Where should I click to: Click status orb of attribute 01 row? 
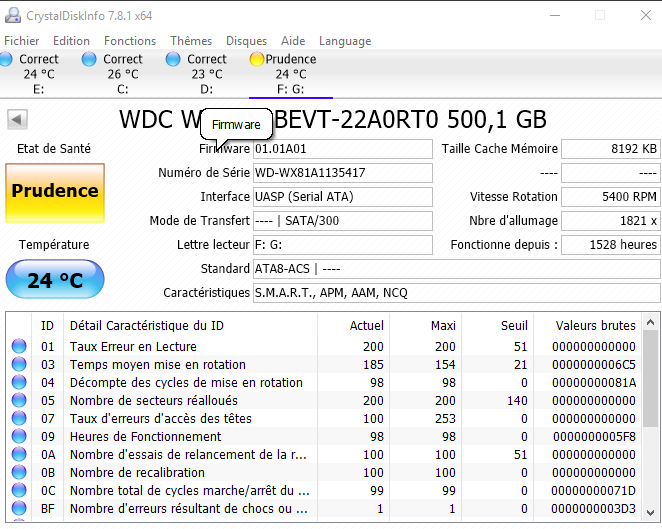point(19,346)
